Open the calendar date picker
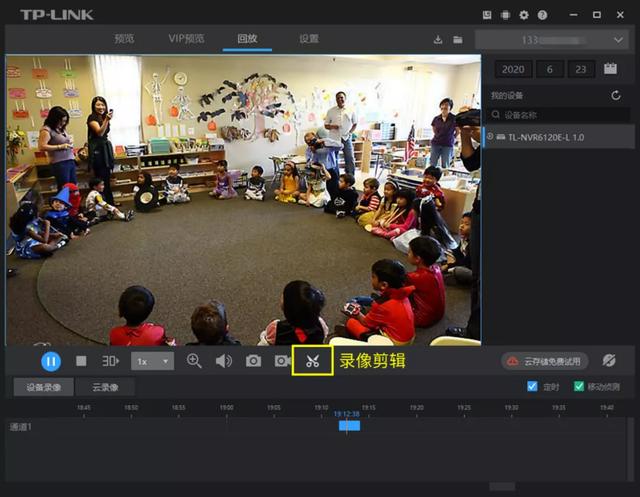 click(610, 69)
